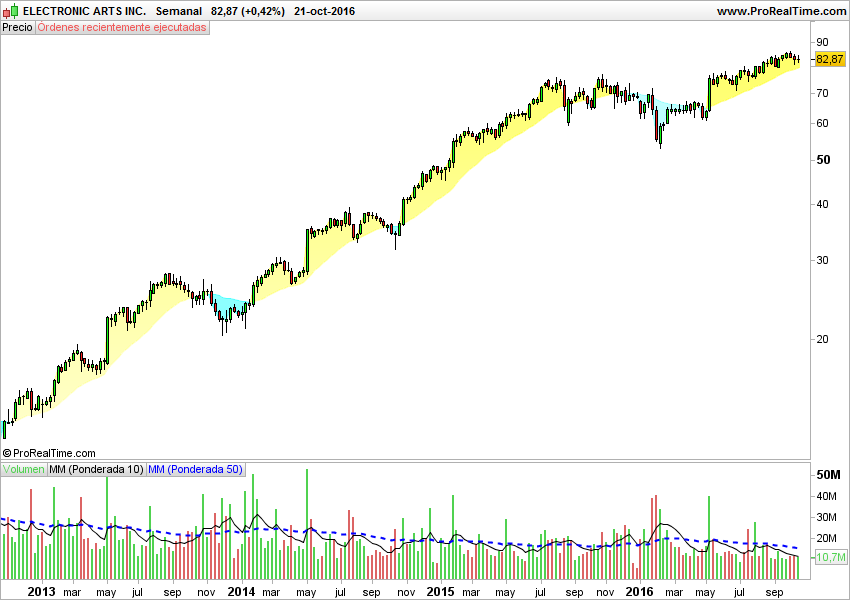The image size is (850, 600).
Task: Click the 50M level on volume axis
Action: [828, 474]
